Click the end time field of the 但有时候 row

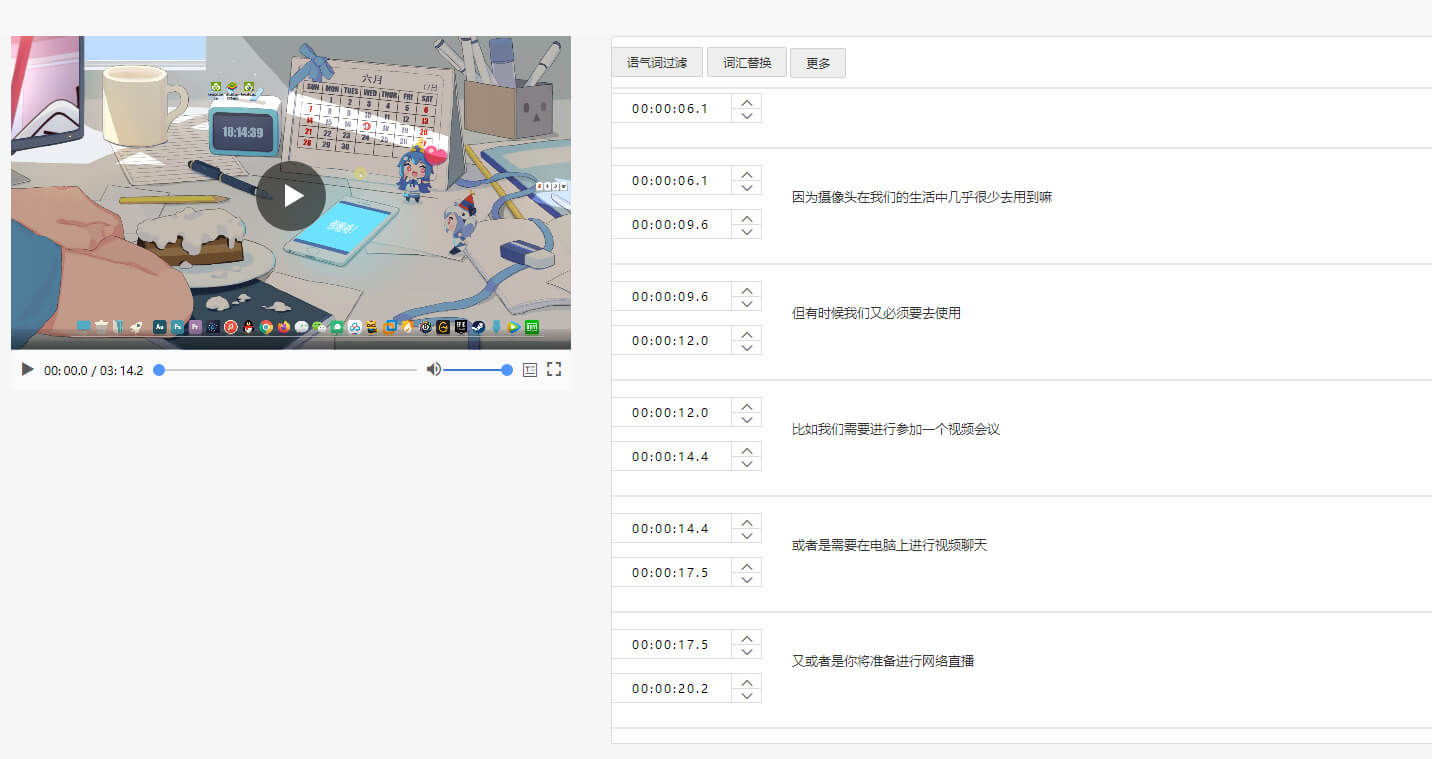(x=671, y=341)
